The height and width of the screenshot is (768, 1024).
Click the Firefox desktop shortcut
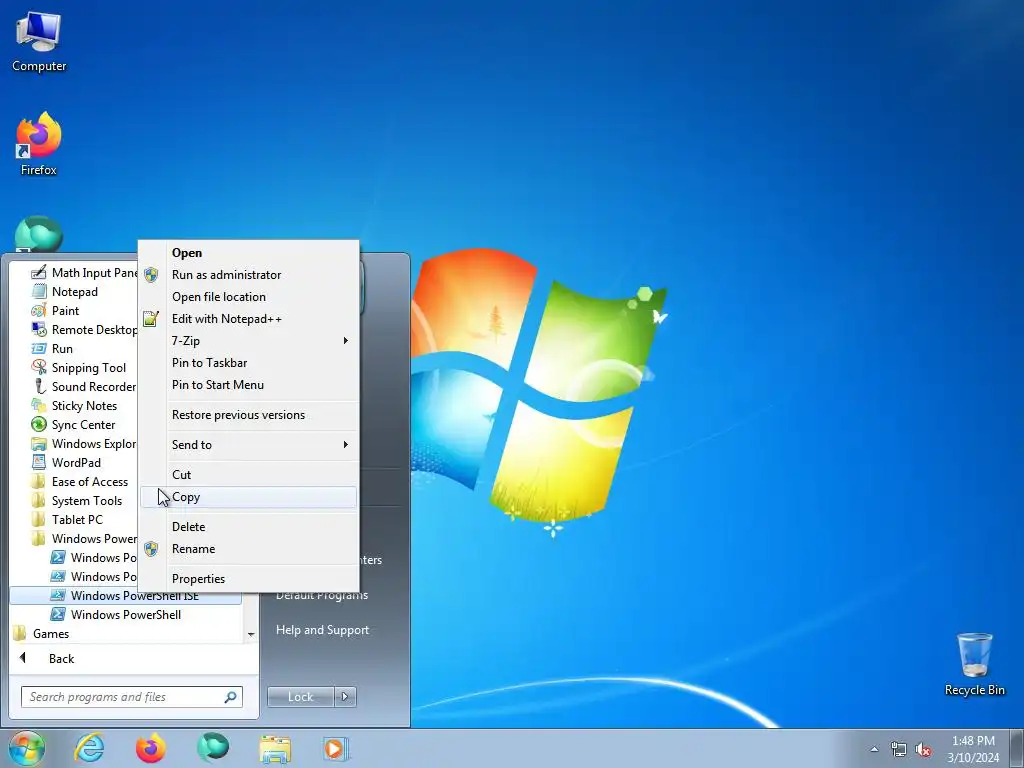[39, 144]
